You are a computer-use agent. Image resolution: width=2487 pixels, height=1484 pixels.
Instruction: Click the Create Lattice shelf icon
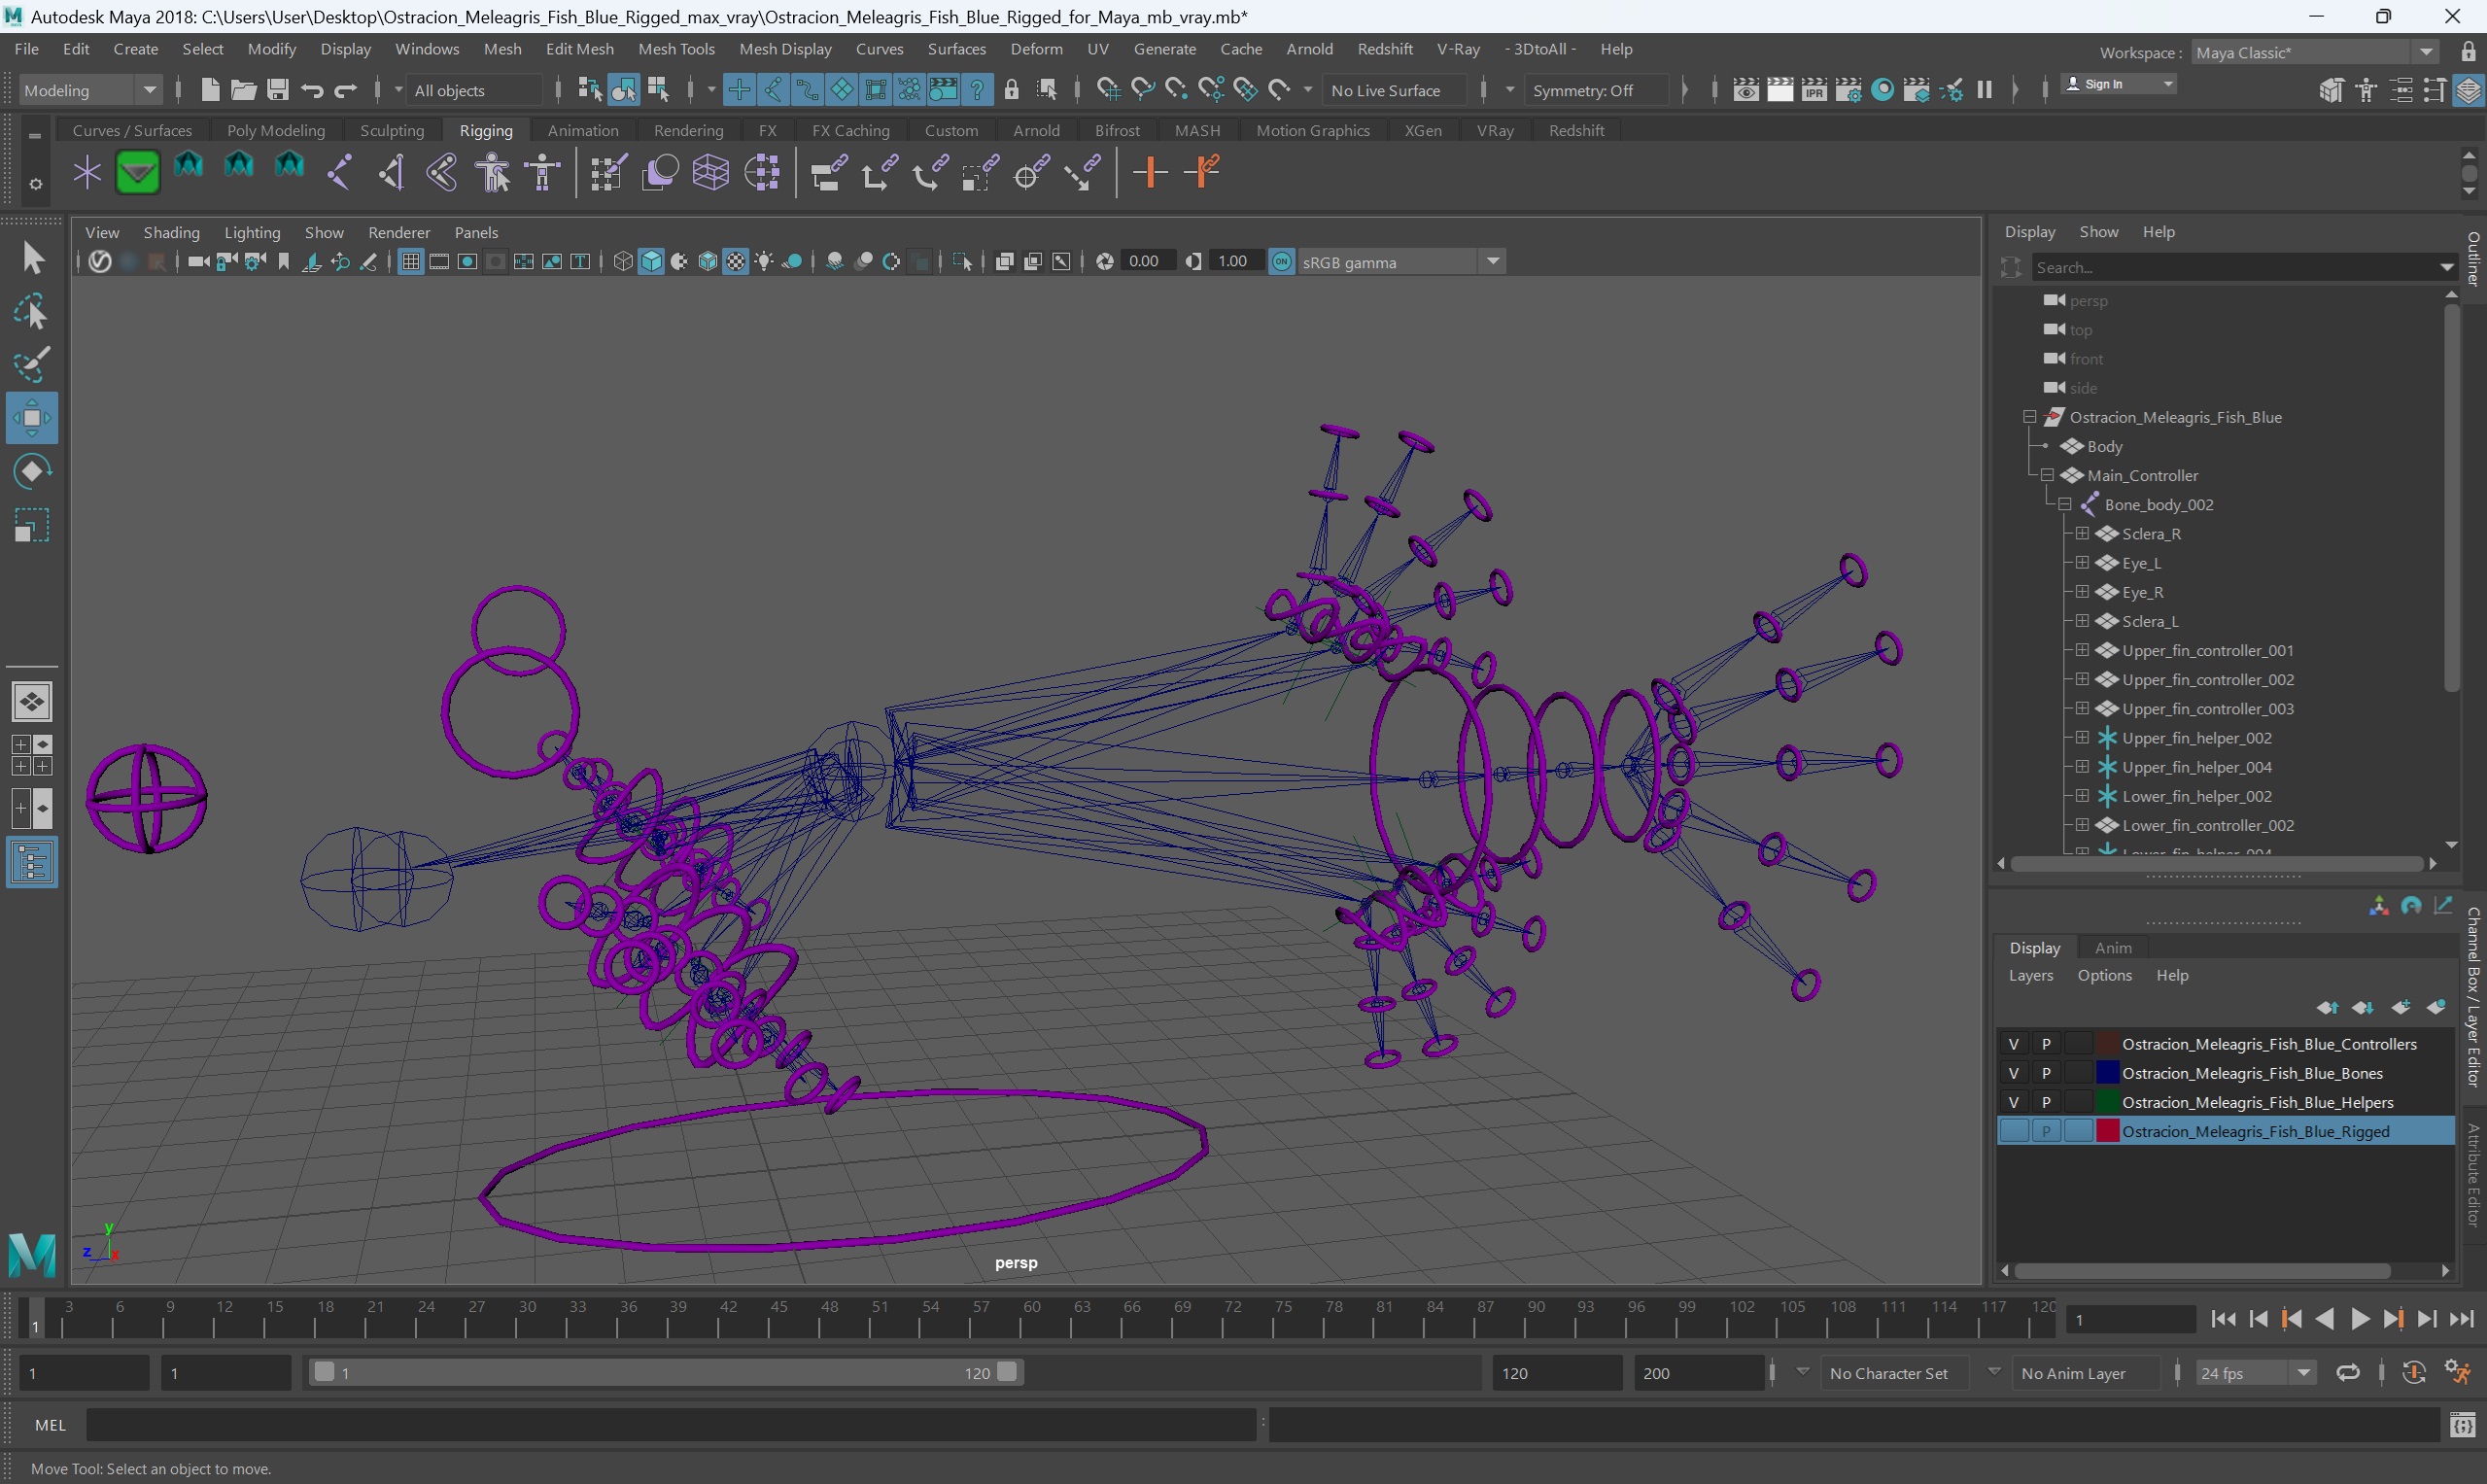[711, 172]
